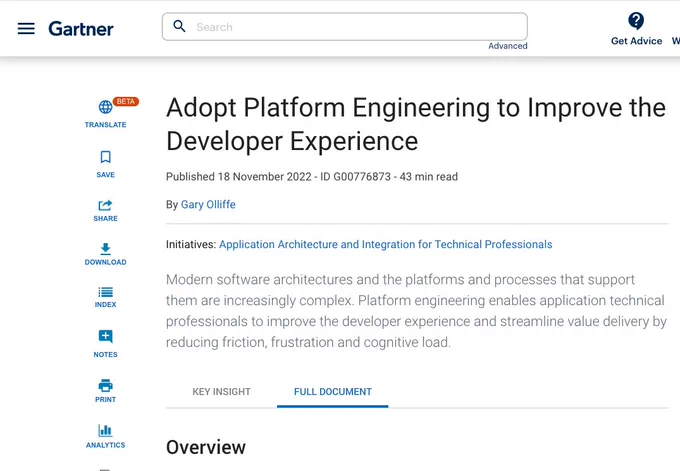Open author Gary Olliffe's profile link

(208, 204)
